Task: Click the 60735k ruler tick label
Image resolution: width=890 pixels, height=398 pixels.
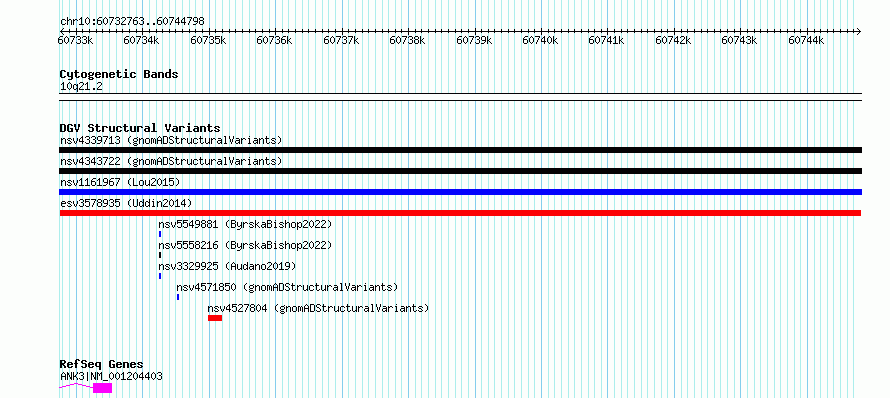Action: click(208, 40)
